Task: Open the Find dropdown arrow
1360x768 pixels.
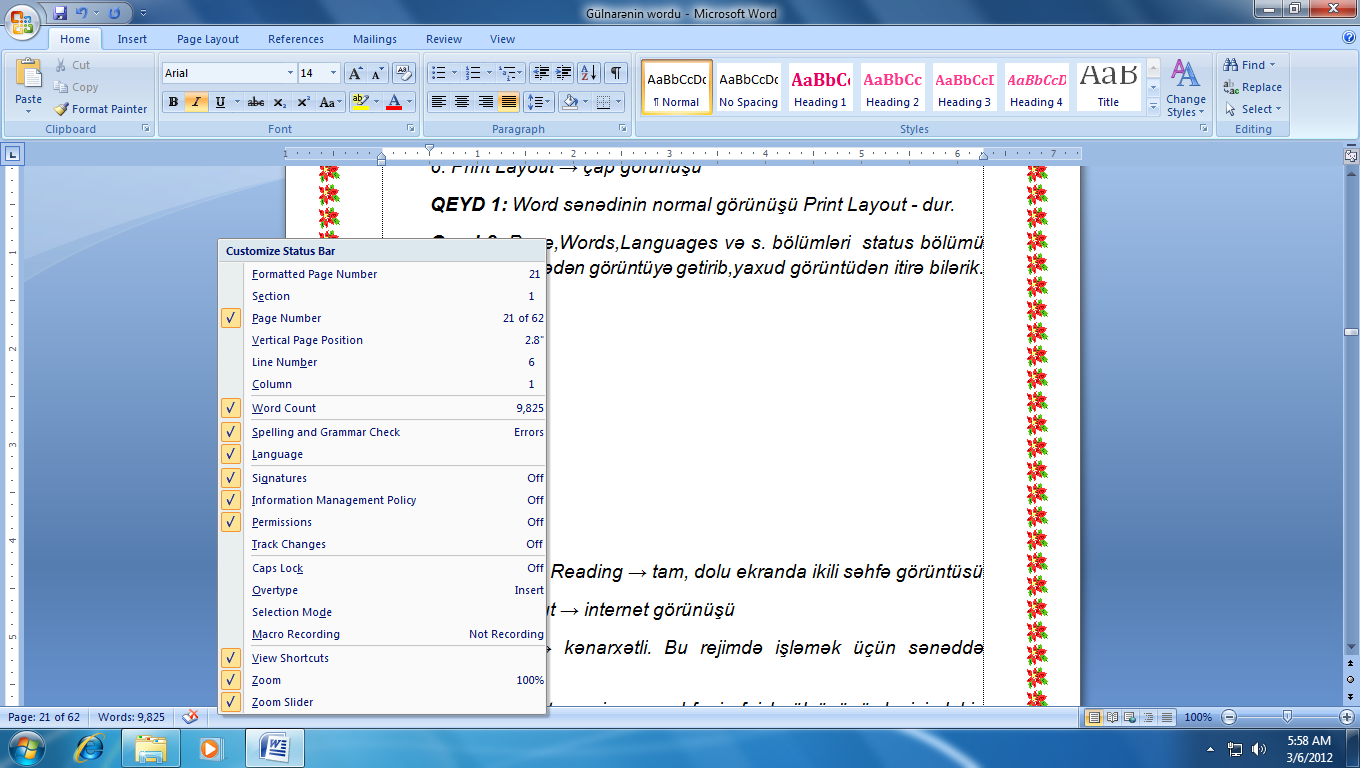Action: (1272, 65)
